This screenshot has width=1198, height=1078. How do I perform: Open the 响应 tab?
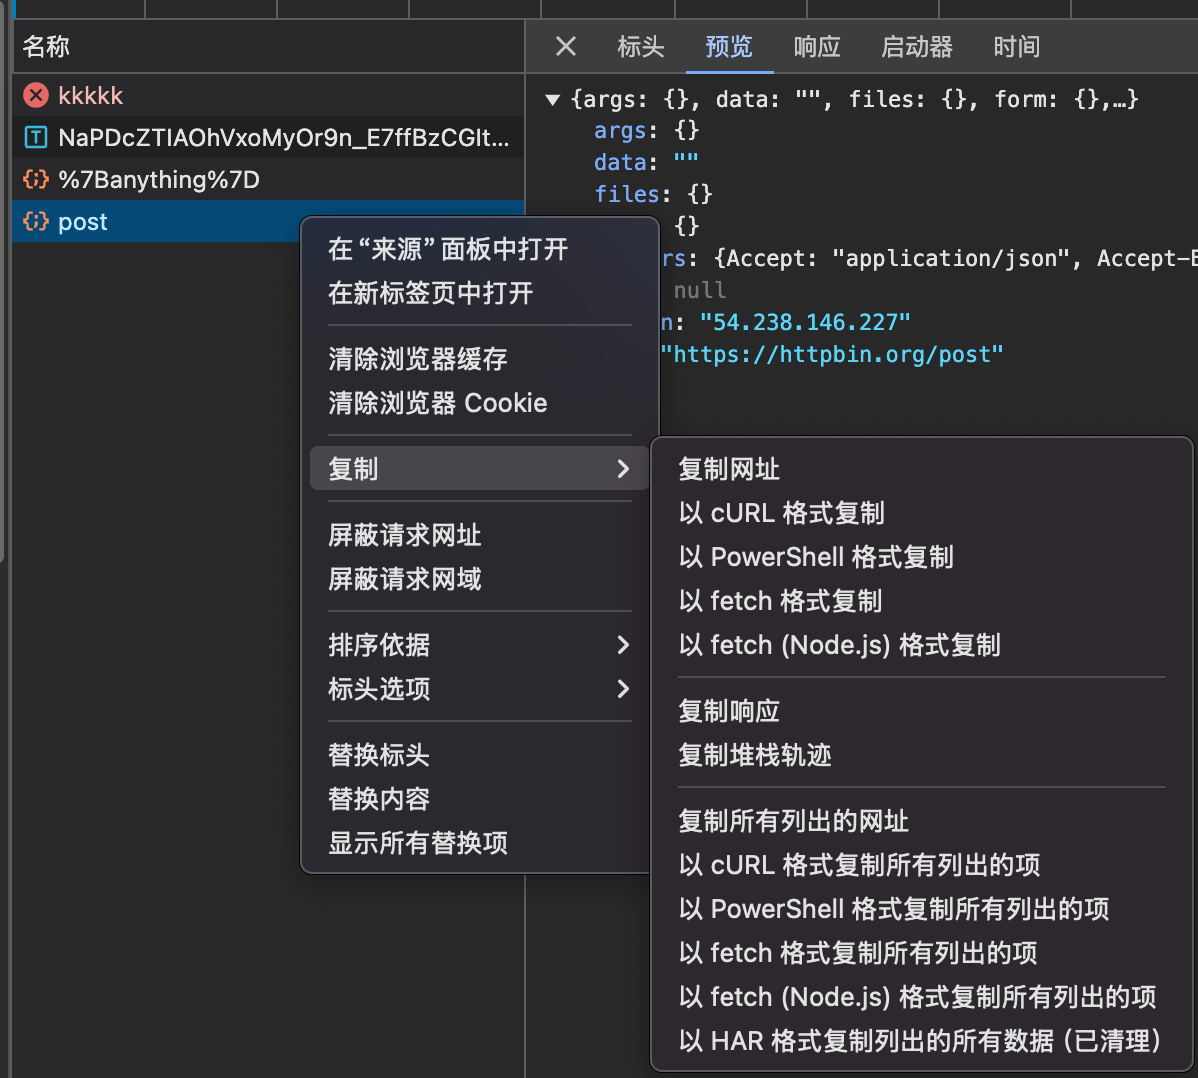(817, 47)
